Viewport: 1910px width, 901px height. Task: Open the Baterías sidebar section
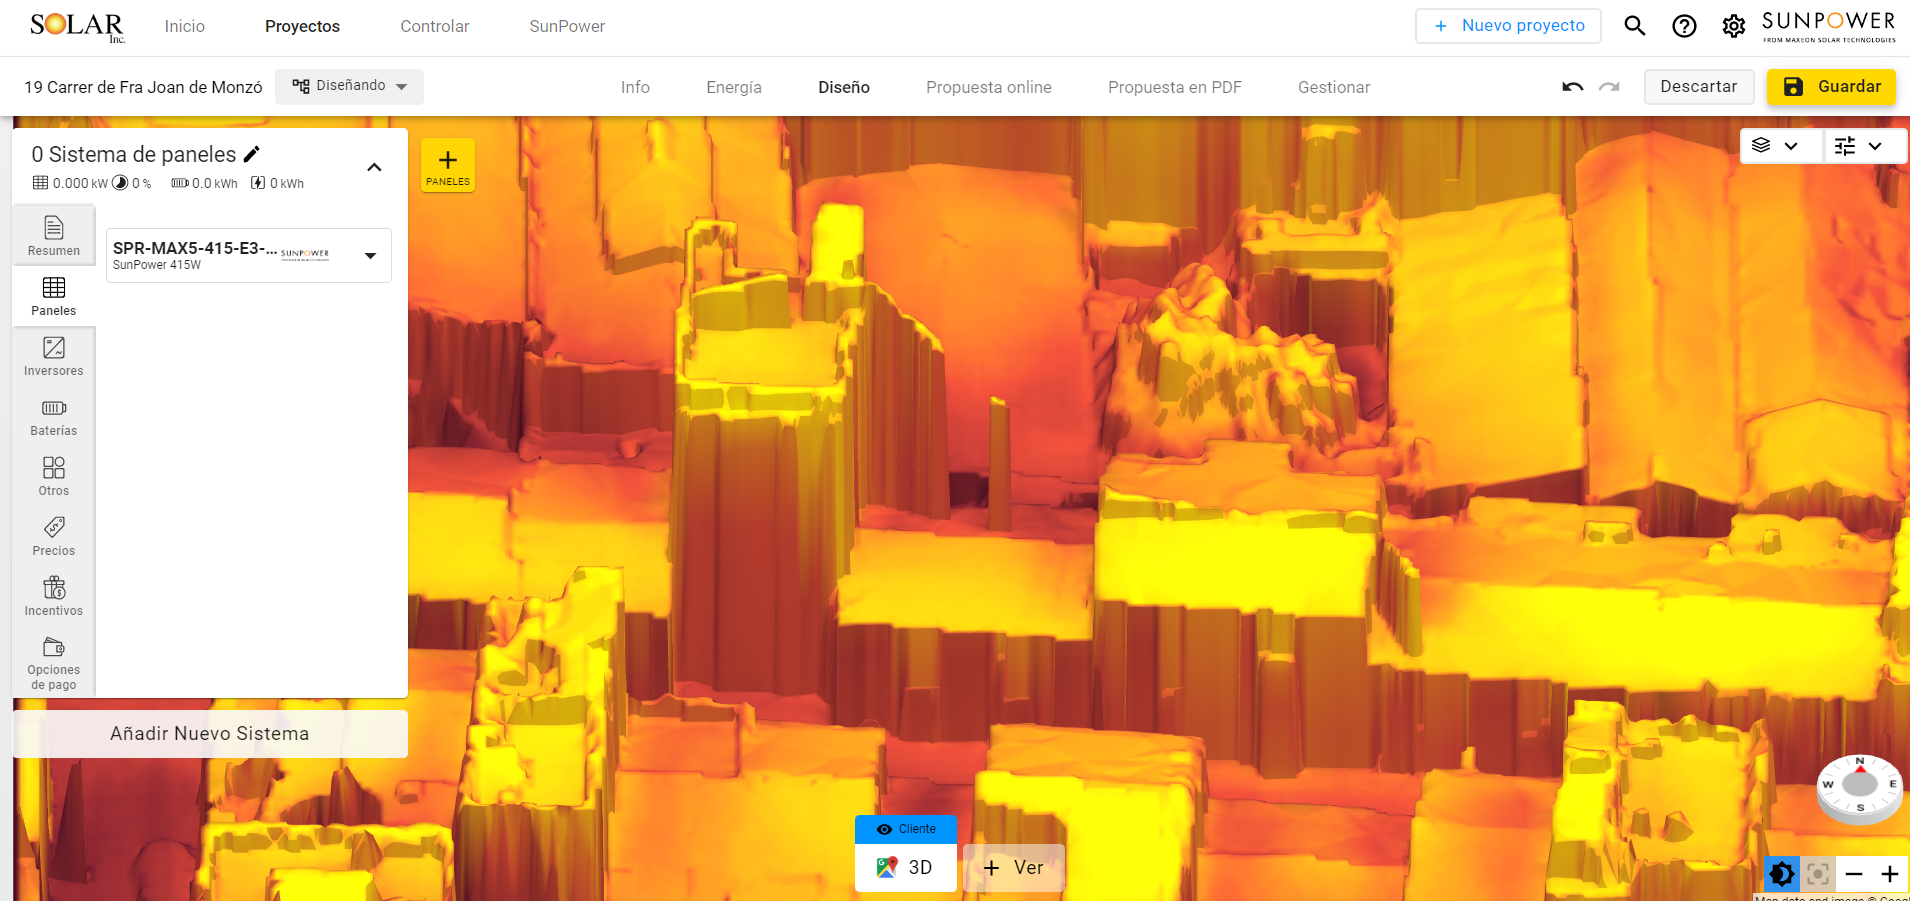(x=53, y=416)
